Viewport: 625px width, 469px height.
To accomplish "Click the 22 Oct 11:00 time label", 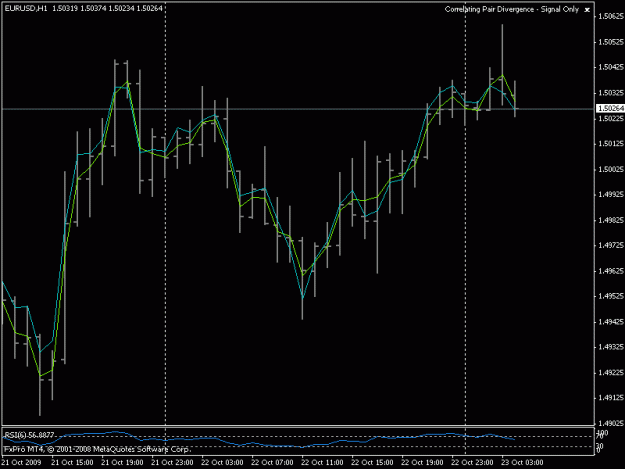I will tap(322, 462).
